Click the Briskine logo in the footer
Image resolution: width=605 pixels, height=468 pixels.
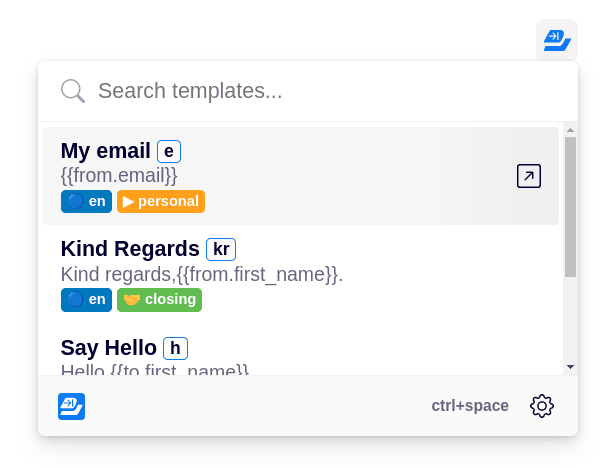[x=71, y=406]
